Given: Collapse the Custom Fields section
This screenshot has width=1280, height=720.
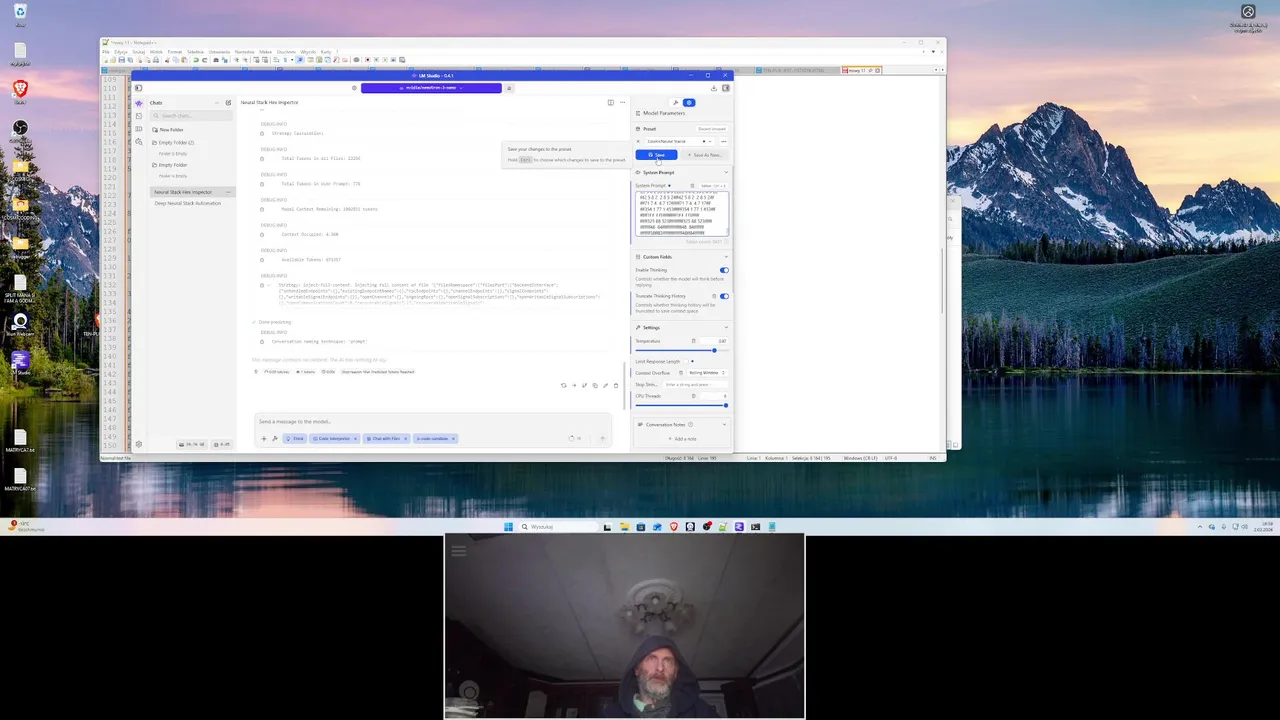Looking at the screenshot, I should point(726,257).
